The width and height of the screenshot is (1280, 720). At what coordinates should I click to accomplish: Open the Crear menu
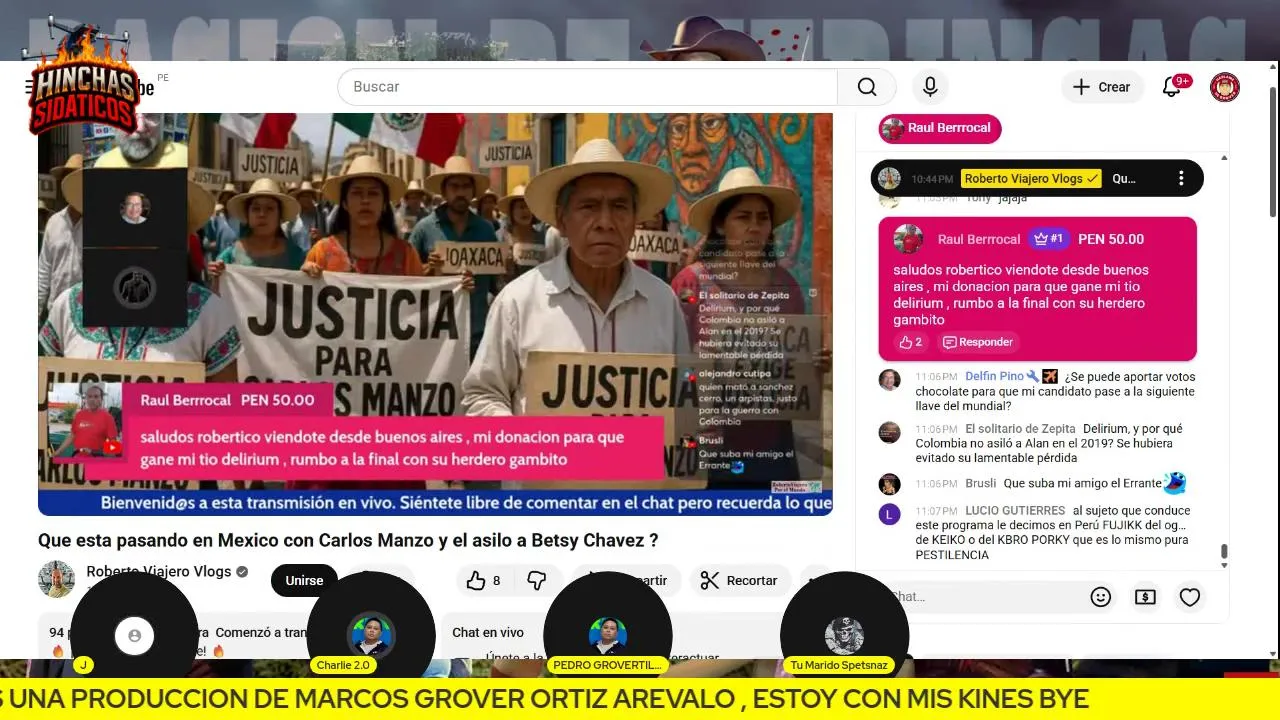(1102, 87)
